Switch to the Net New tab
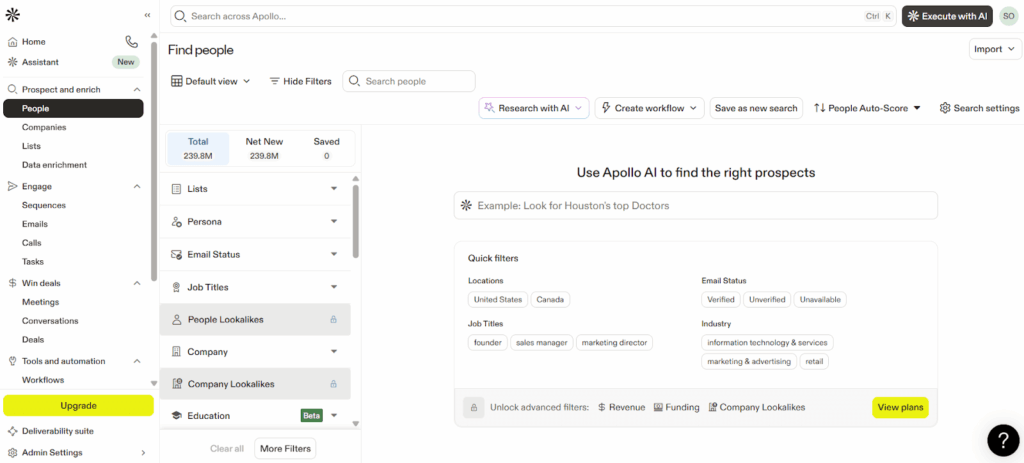This screenshot has height=463, width=1024. 265,148
